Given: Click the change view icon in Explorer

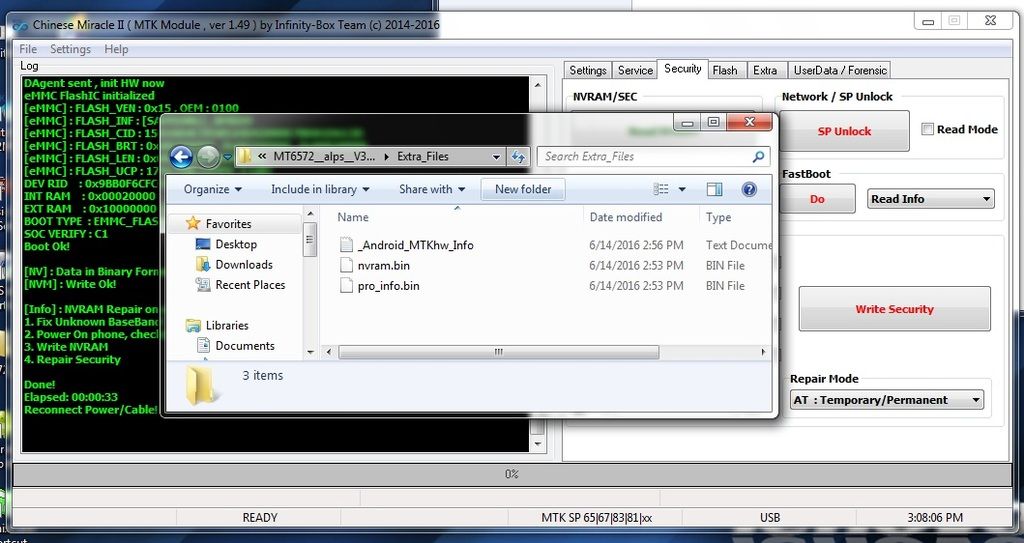Looking at the screenshot, I should (662, 189).
